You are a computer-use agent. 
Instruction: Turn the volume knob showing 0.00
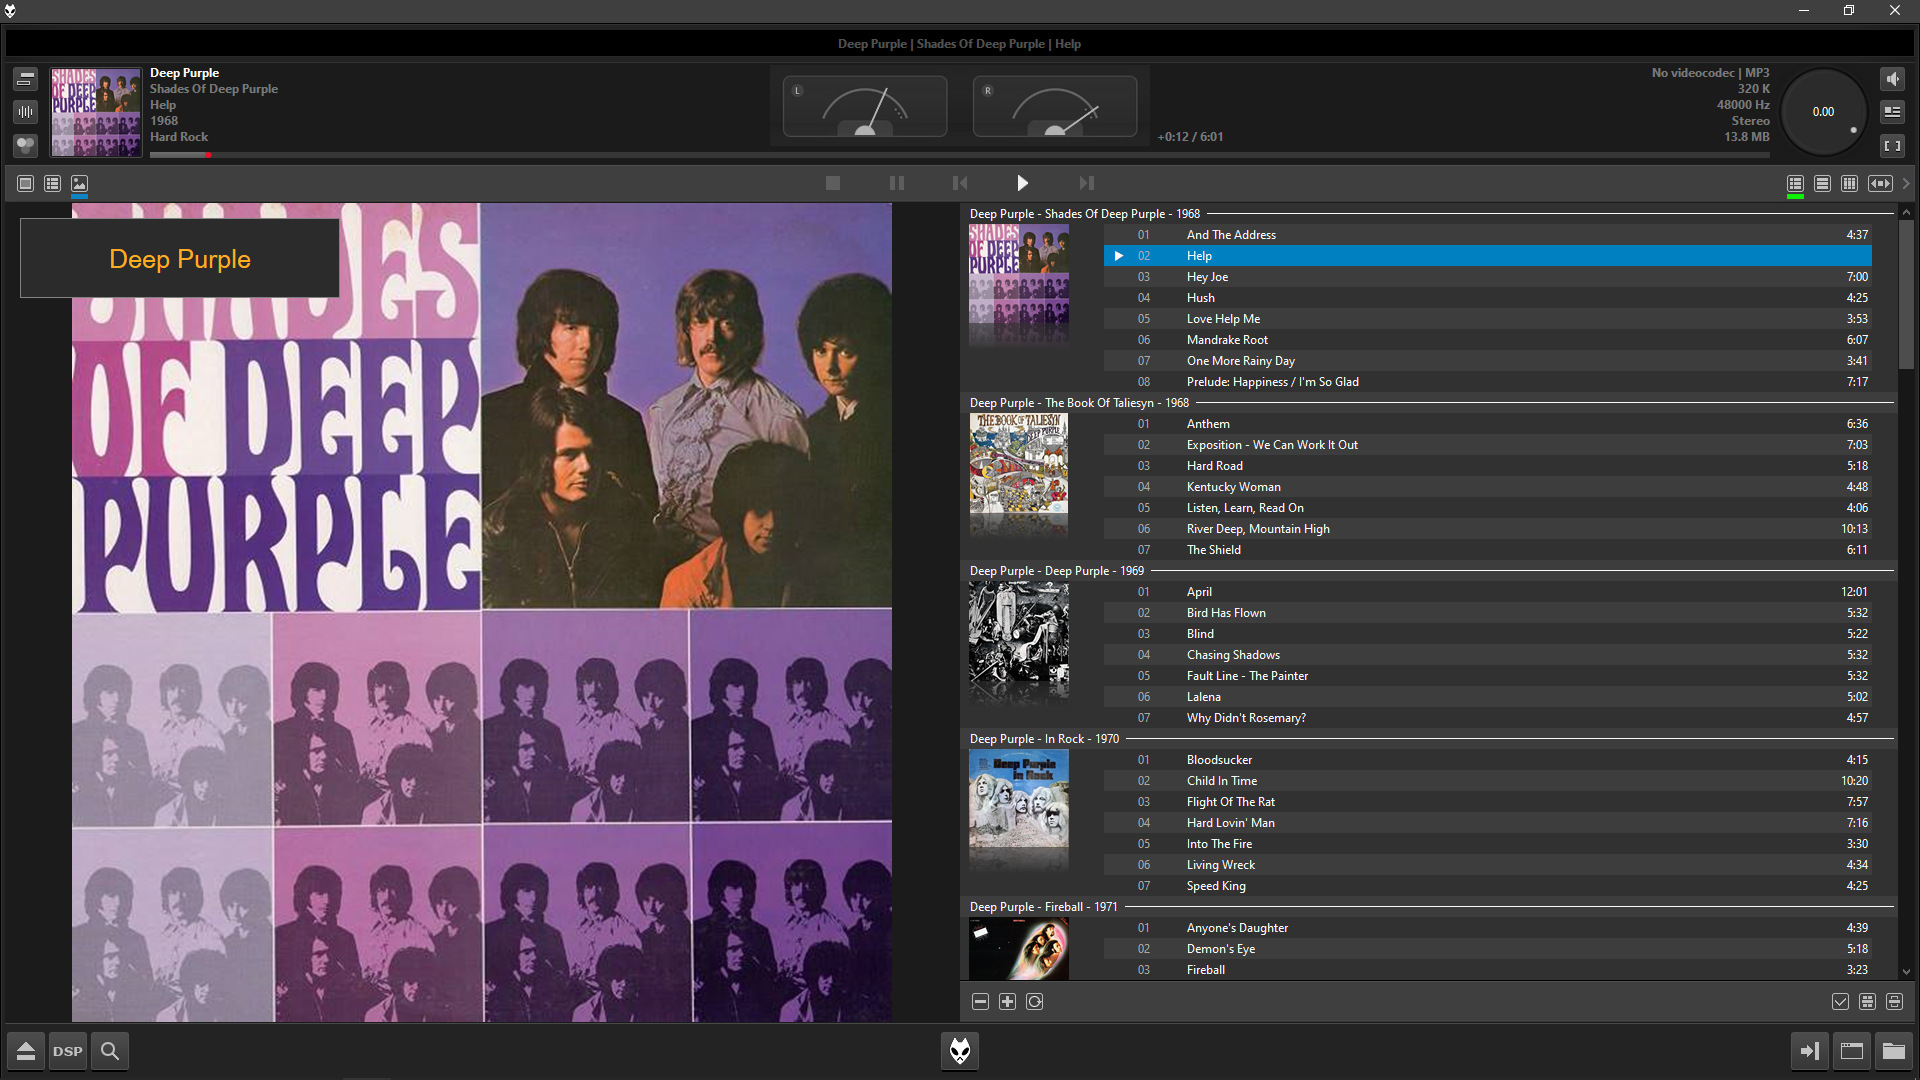[1823, 112]
